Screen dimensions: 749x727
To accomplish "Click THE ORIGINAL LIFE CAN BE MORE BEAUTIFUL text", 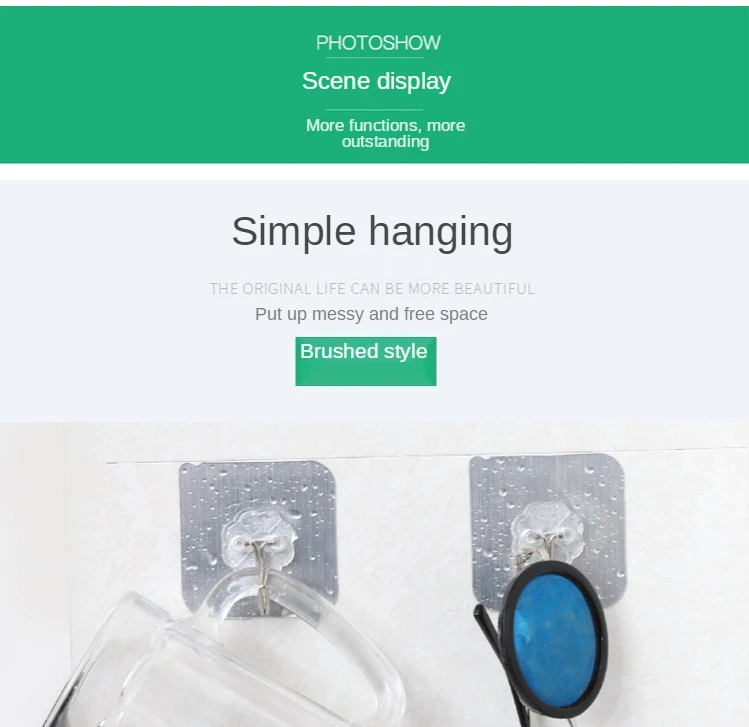I will [x=372, y=289].
